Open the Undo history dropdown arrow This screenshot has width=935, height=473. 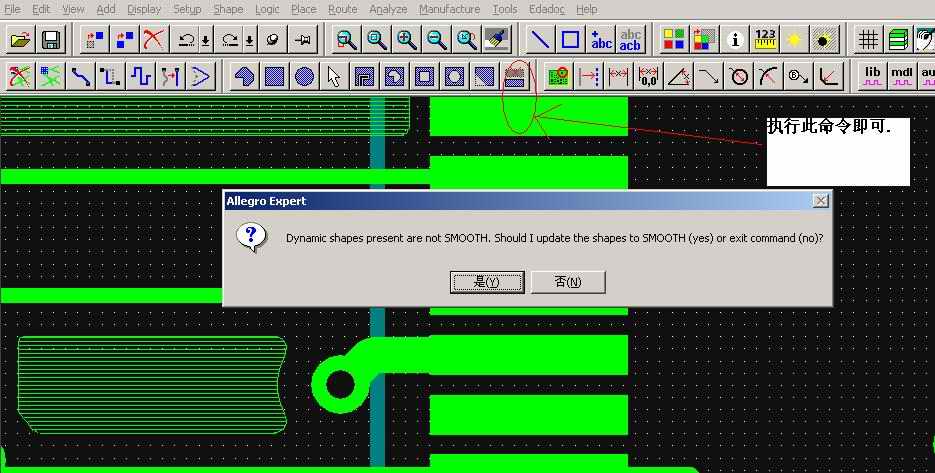coord(206,40)
